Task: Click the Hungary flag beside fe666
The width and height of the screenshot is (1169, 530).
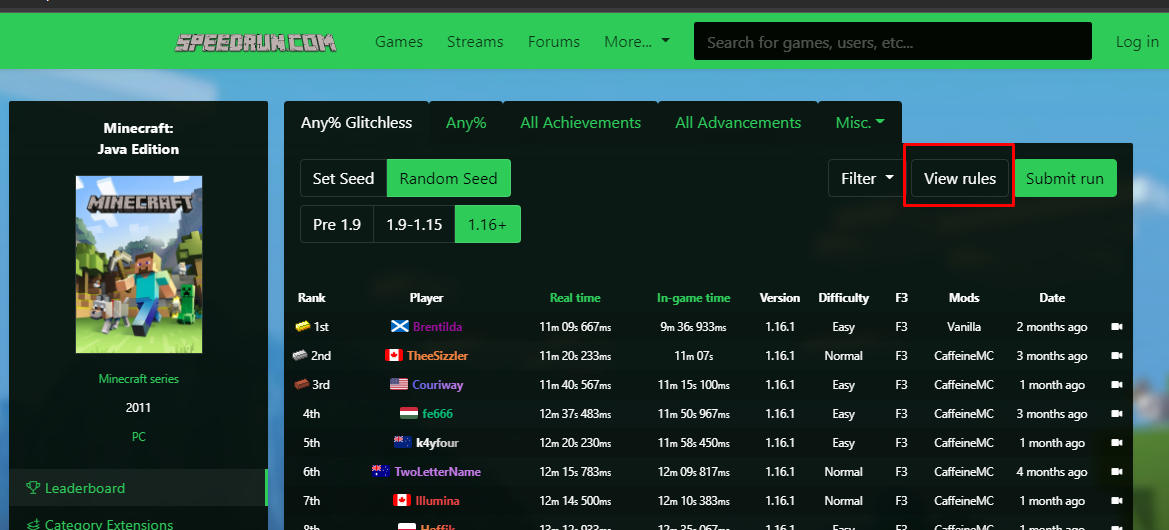Action: [409, 414]
